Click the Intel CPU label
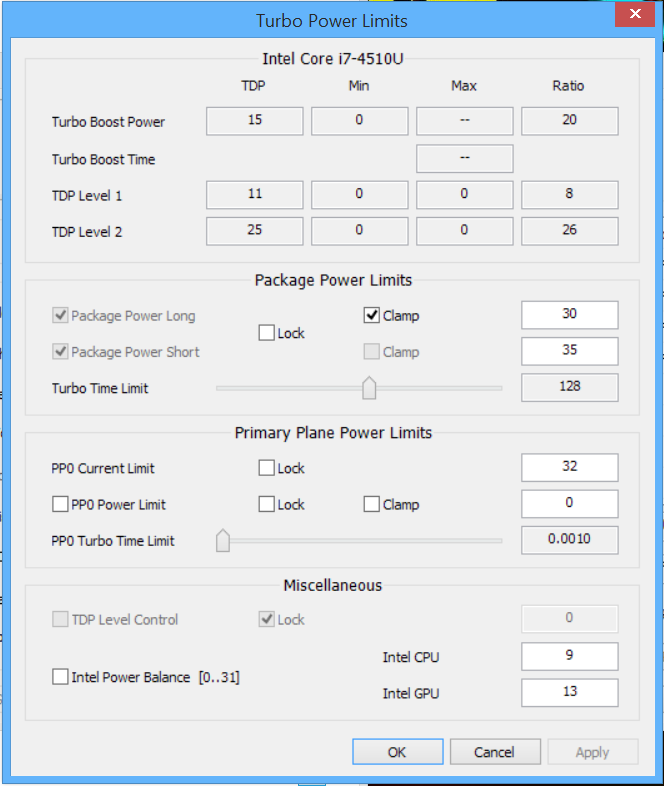 pos(411,657)
